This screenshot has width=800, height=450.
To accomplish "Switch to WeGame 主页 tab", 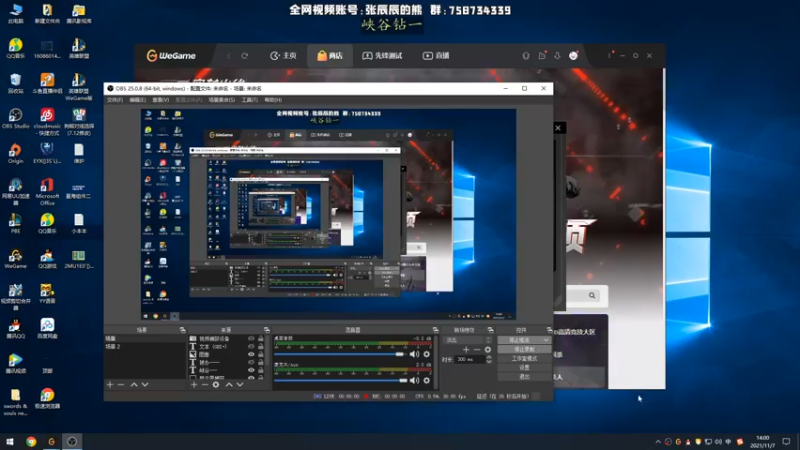I will point(283,56).
